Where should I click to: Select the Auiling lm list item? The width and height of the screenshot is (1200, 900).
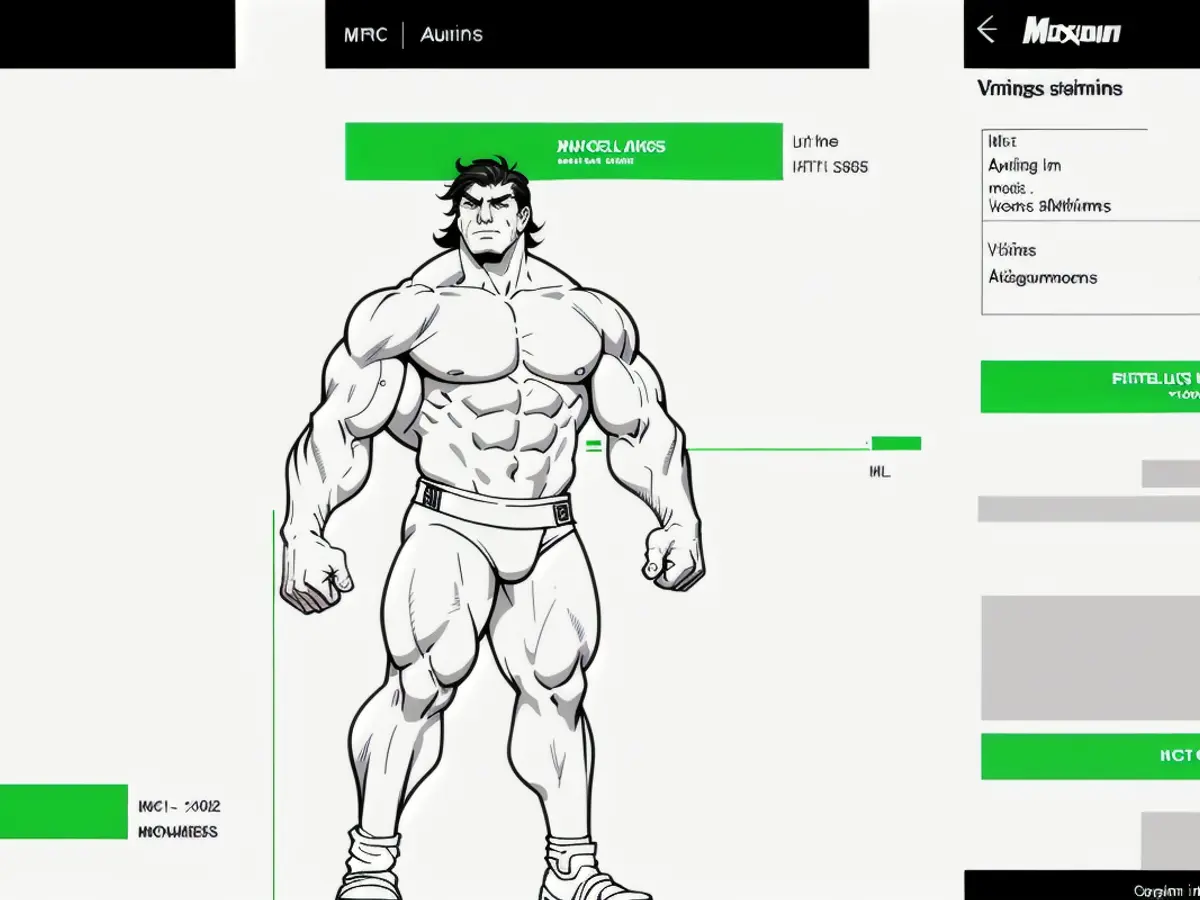[1024, 166]
